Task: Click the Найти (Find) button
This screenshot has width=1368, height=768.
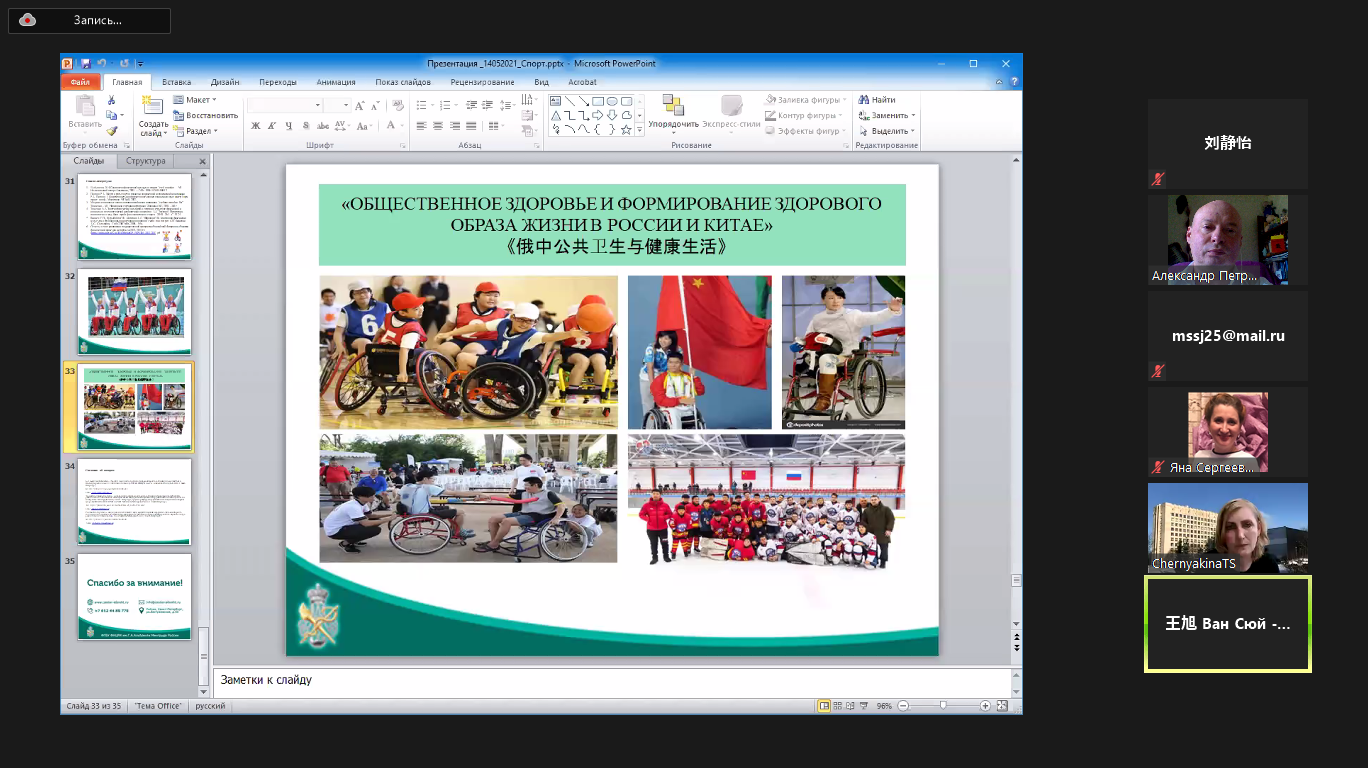Action: point(876,100)
